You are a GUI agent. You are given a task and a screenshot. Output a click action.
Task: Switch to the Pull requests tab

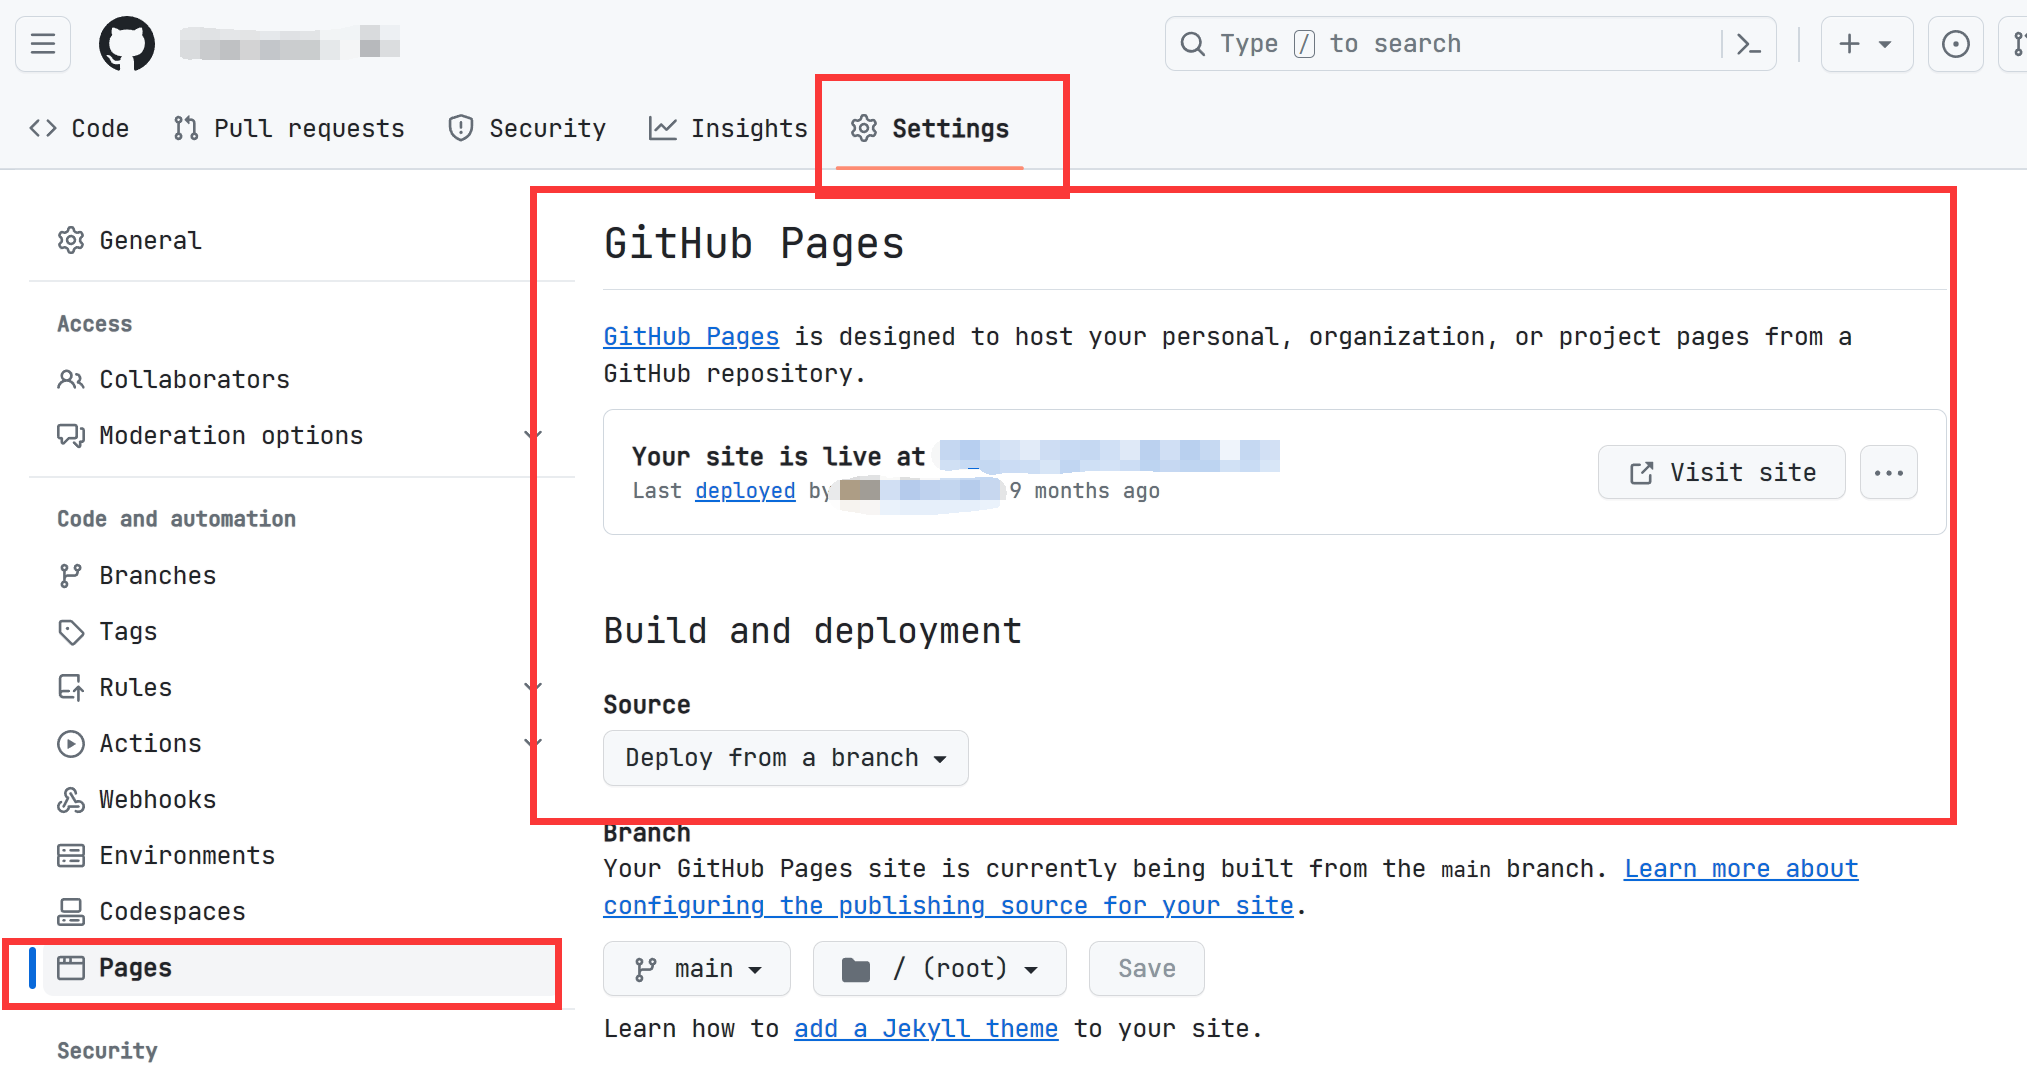tap(289, 129)
